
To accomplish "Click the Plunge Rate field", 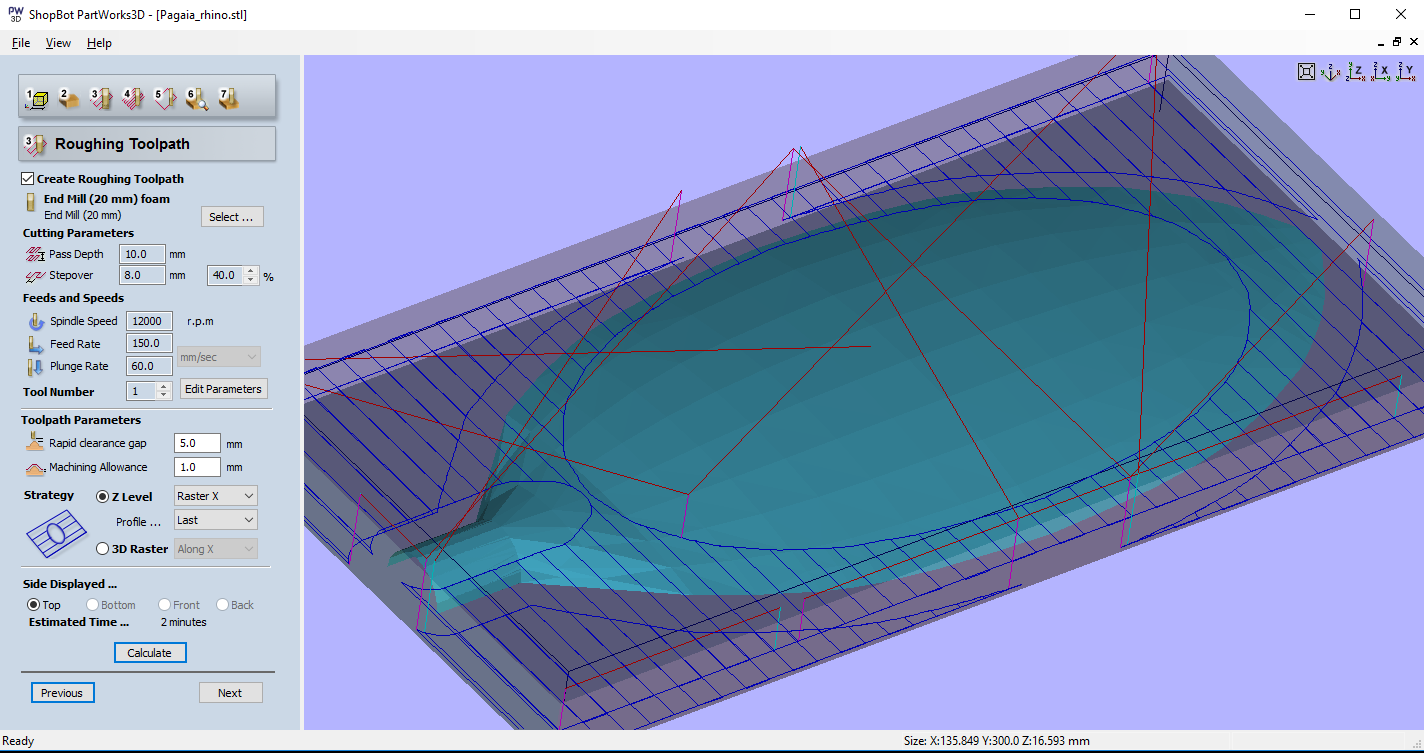I will pos(150,366).
